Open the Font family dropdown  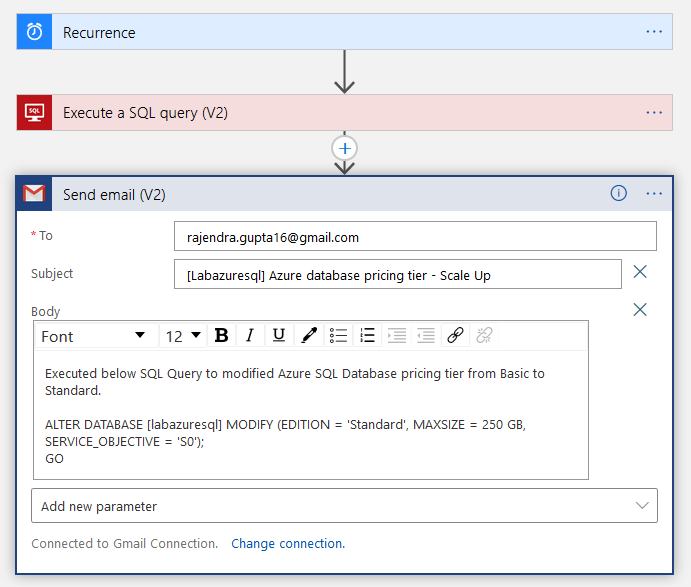(93, 336)
